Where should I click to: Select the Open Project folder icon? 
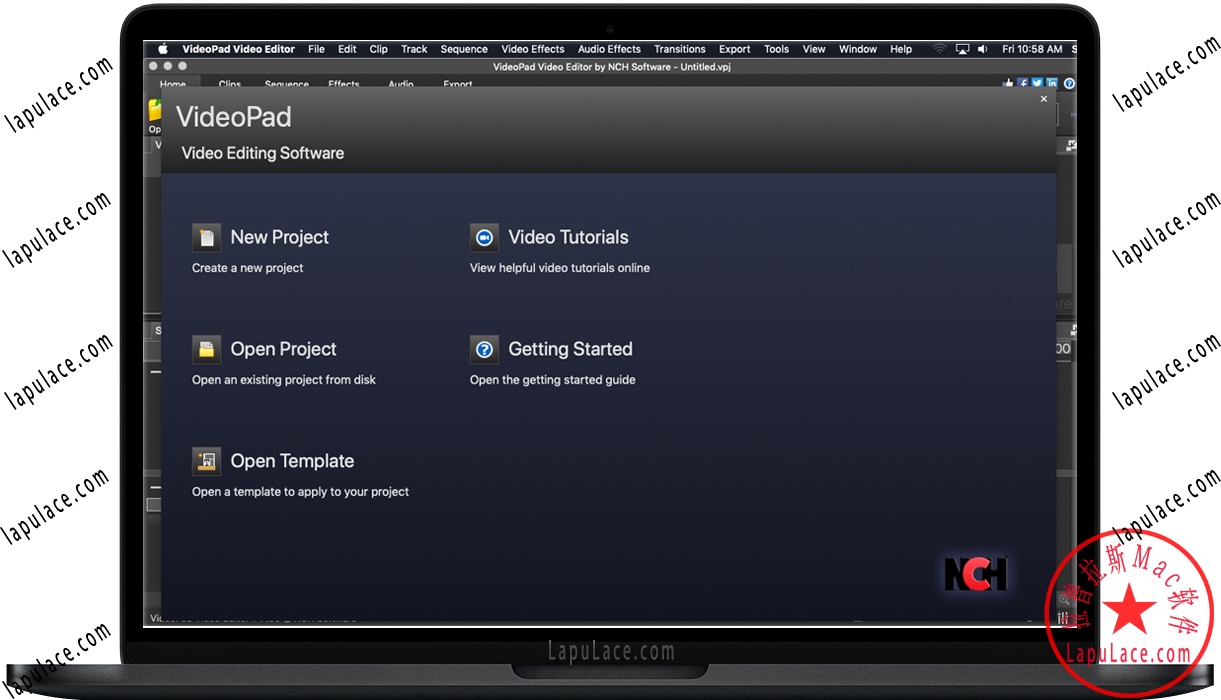click(x=206, y=349)
